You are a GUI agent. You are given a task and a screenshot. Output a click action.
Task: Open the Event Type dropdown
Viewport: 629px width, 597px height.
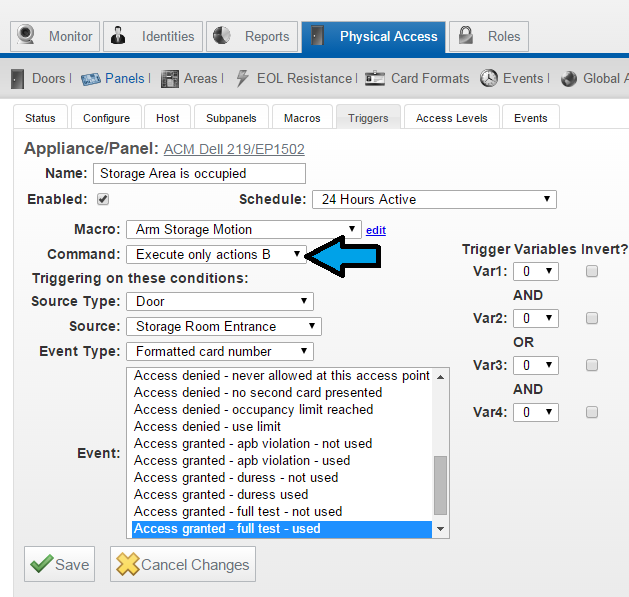pyautogui.click(x=219, y=351)
